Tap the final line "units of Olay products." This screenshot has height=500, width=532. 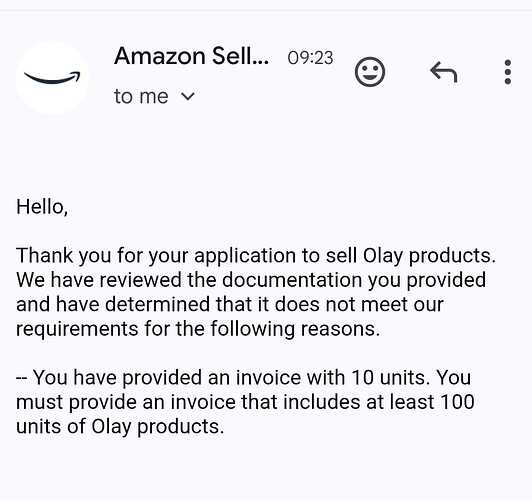pos(120,427)
